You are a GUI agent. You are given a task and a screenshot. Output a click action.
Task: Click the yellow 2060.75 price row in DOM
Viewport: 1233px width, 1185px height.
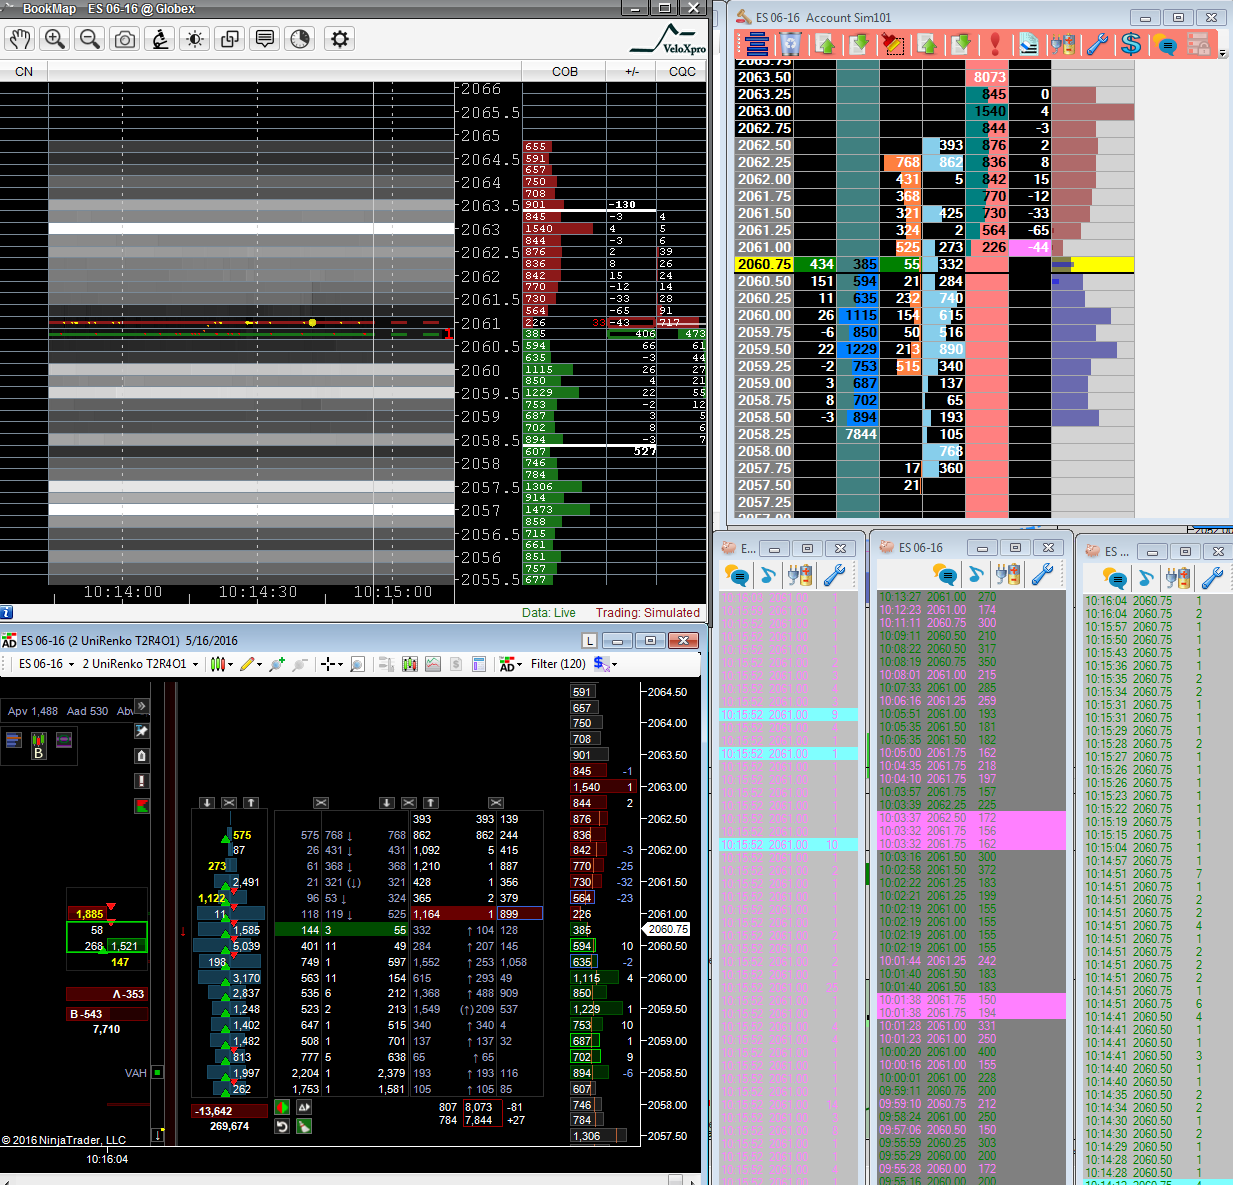[x=934, y=265]
